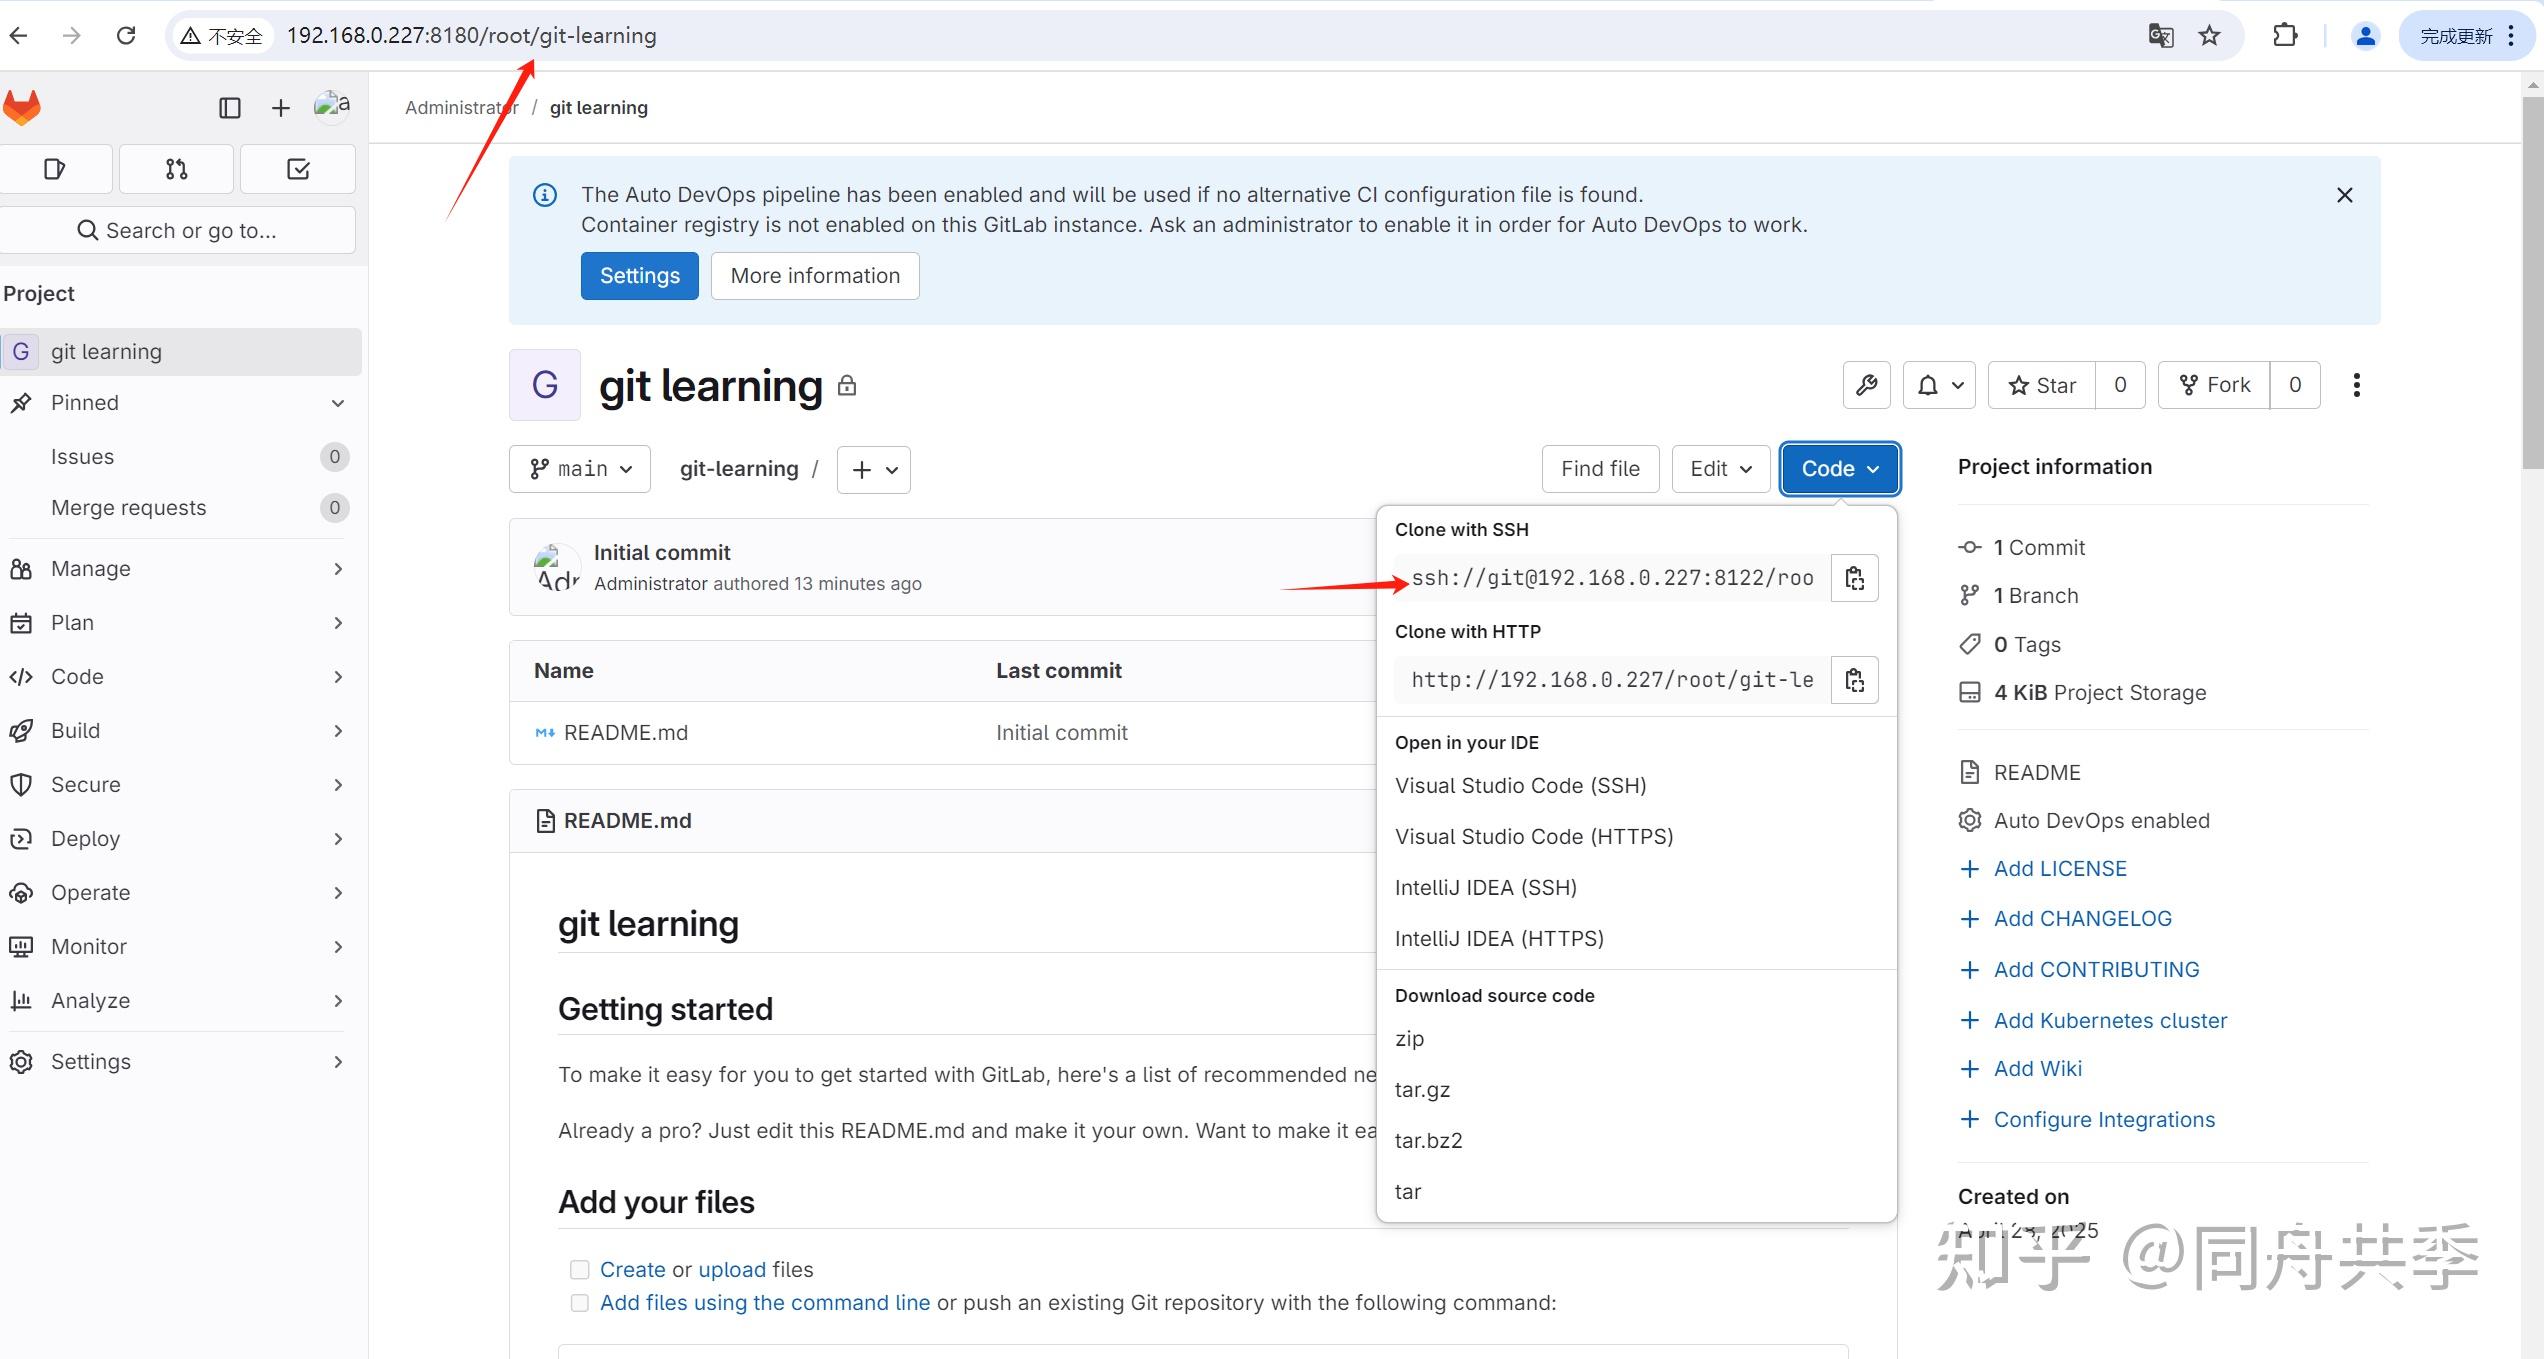Click the GitLab logo icon
Screen dimensions: 2544x1359
[x=22, y=107]
